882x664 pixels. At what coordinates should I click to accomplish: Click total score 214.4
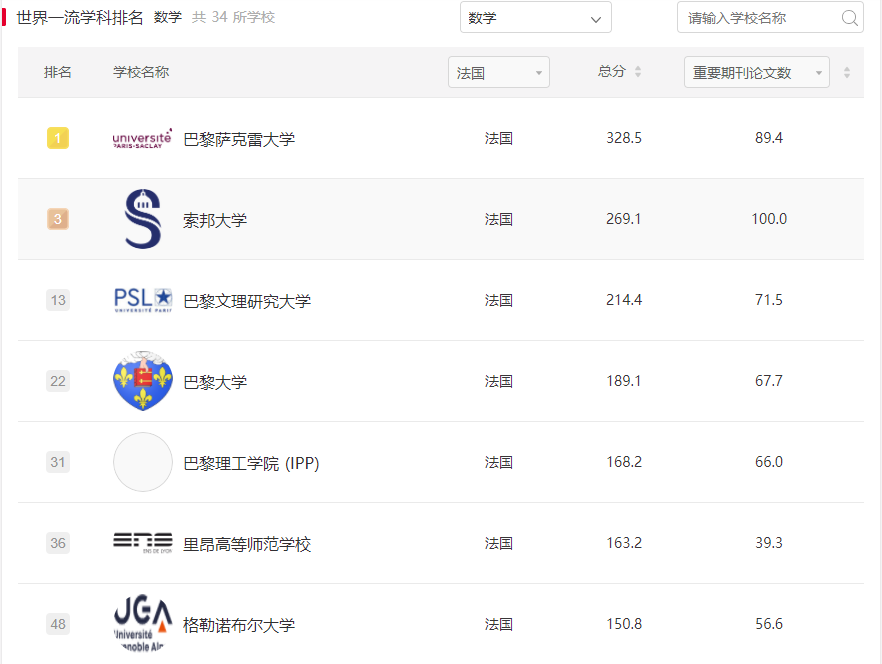click(624, 300)
